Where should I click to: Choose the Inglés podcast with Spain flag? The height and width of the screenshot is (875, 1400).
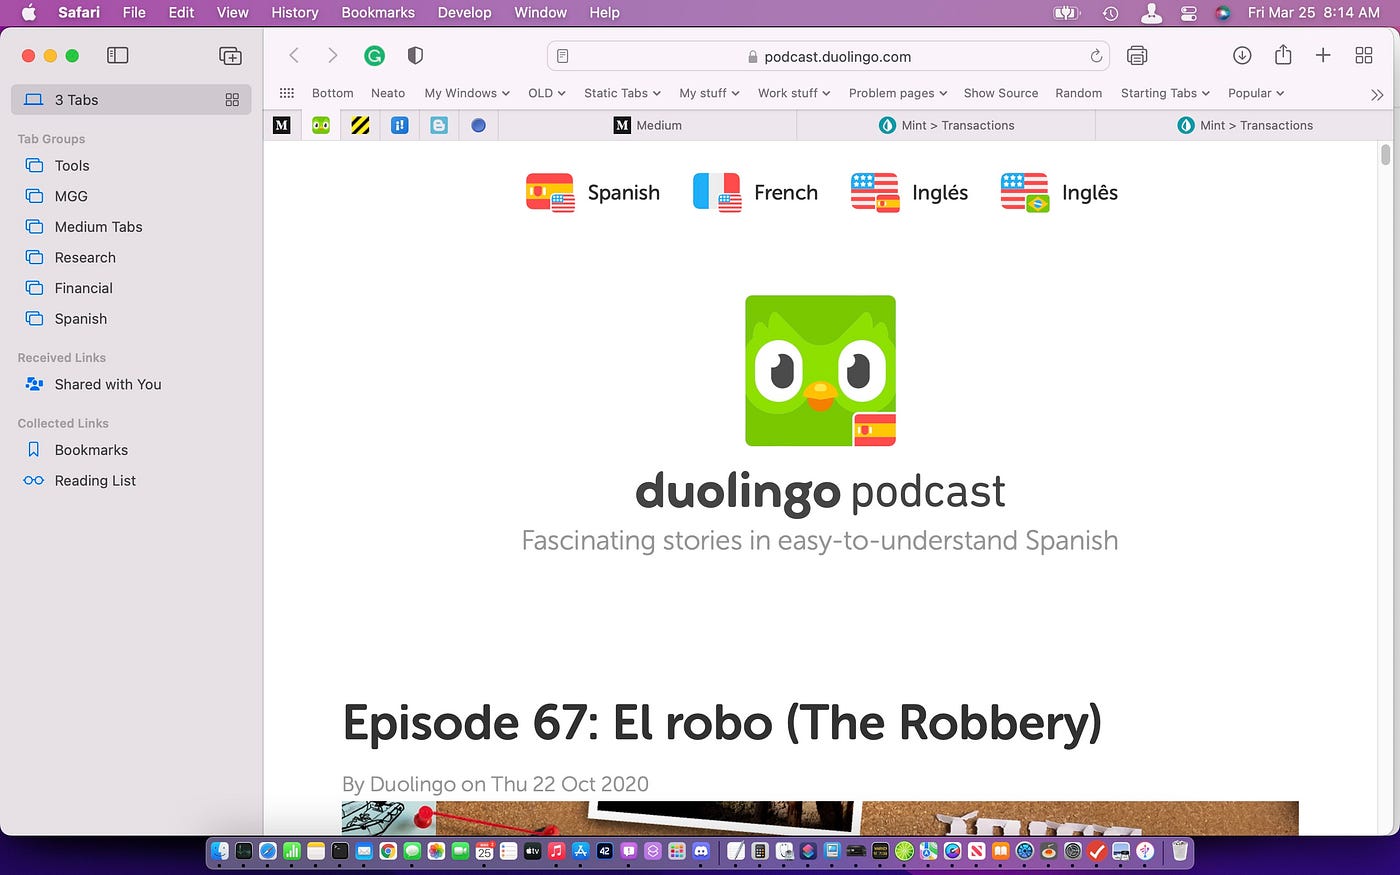[909, 193]
